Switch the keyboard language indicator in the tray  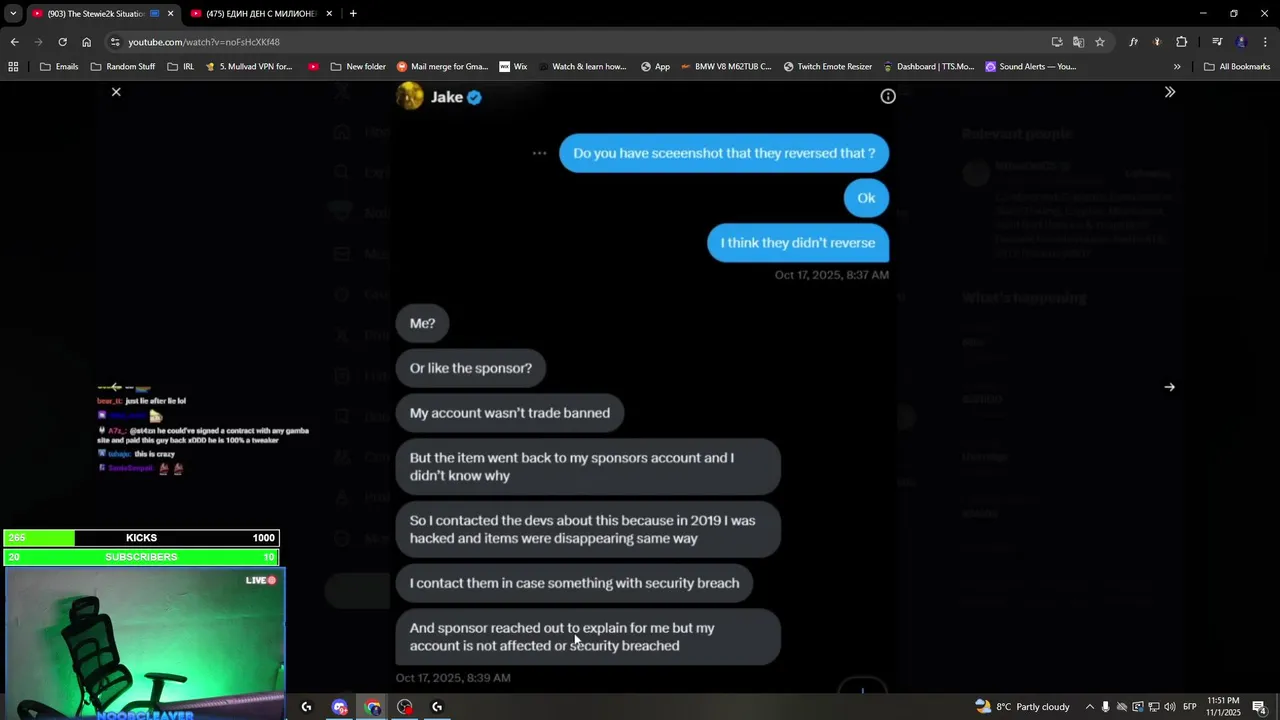[x=1190, y=707]
